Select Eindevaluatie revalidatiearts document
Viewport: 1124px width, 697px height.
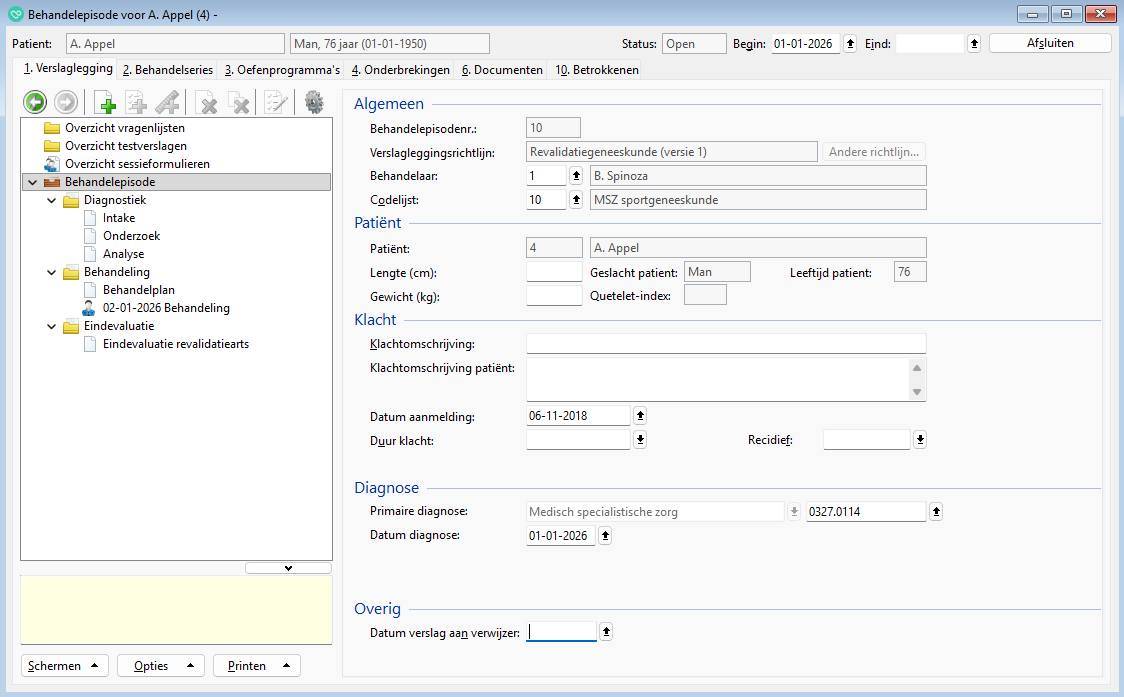point(176,344)
